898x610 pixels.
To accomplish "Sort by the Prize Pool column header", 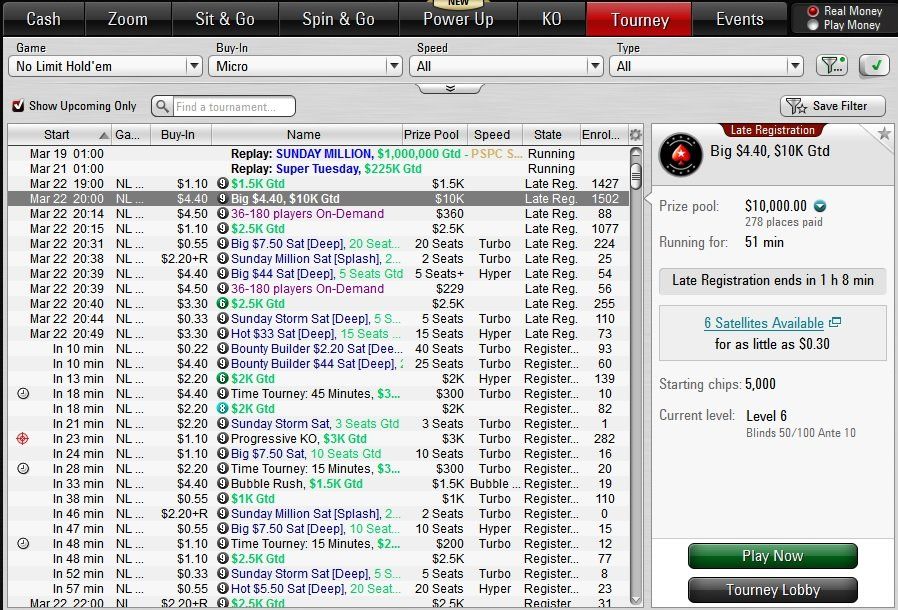I will coord(435,135).
